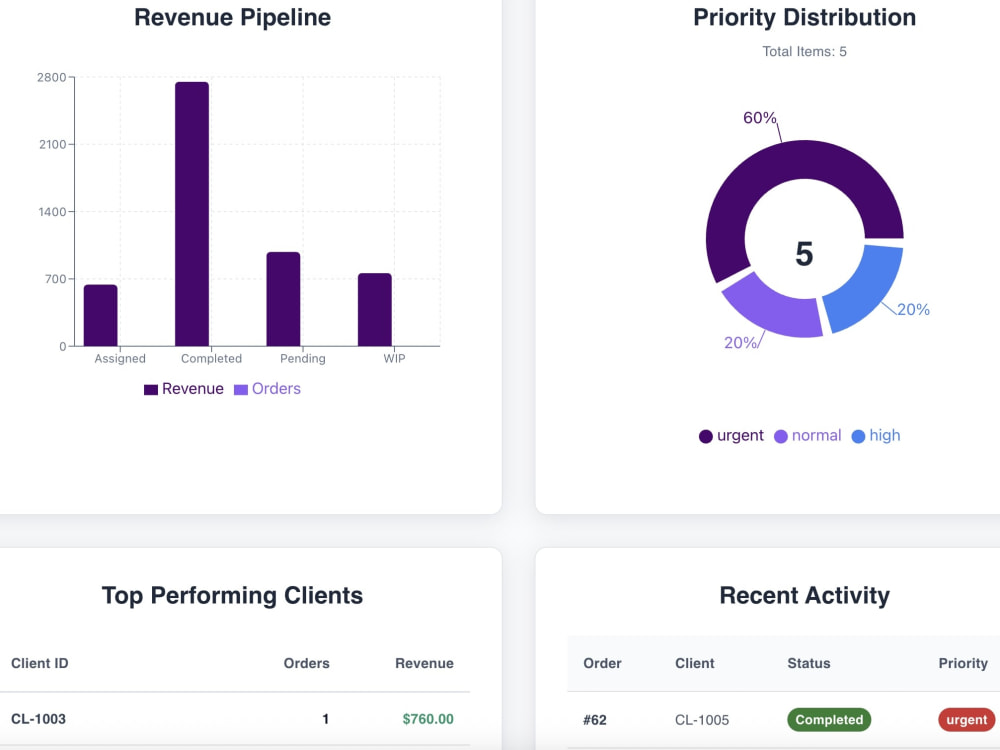Viewport: 1000px width, 750px height.
Task: Click the center number 5 in the donut
Action: pos(804,254)
